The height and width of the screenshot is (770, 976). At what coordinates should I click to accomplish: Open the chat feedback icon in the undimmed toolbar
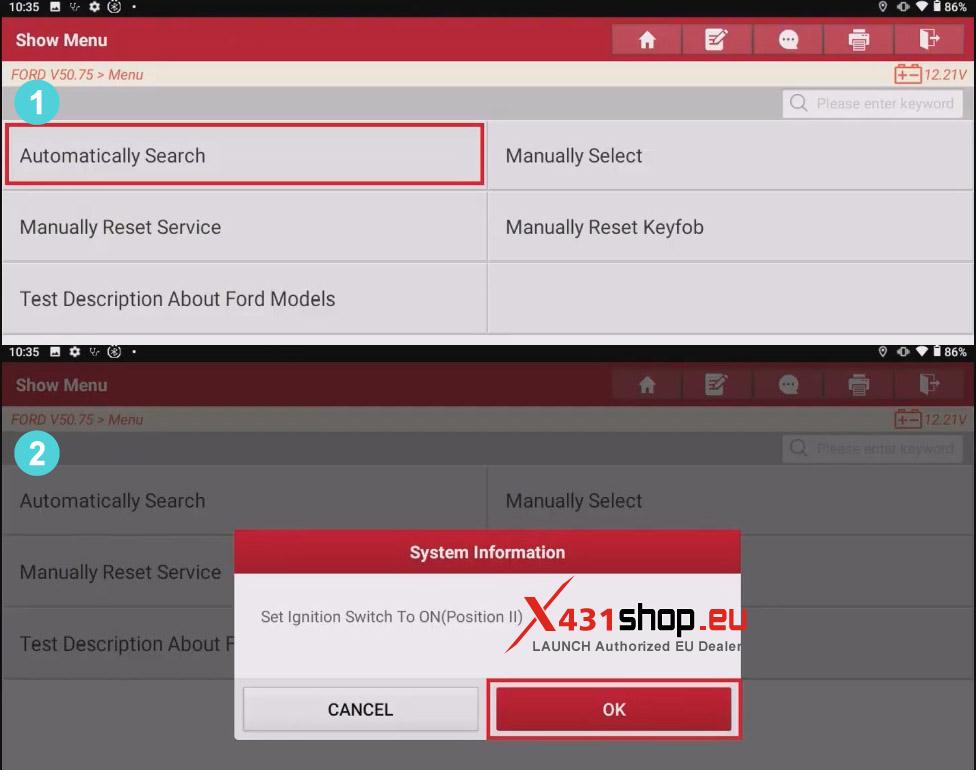(x=788, y=40)
